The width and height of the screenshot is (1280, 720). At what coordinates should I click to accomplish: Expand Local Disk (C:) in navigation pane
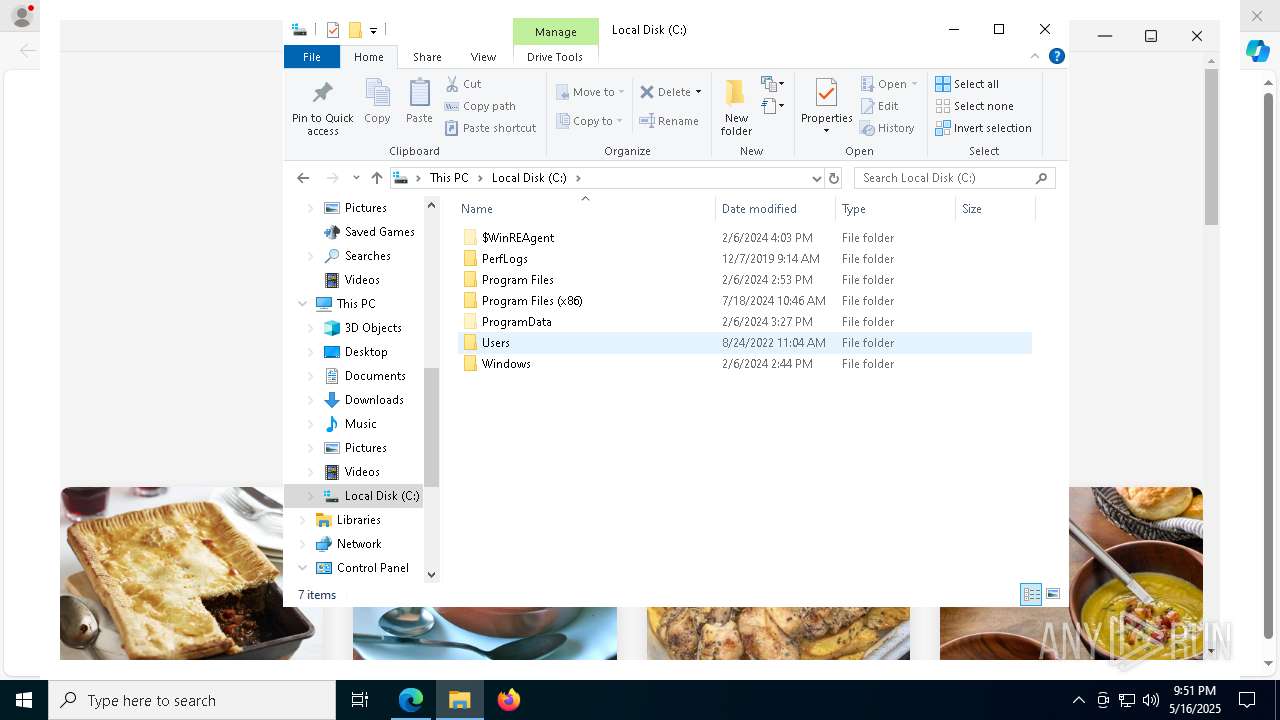tap(310, 496)
